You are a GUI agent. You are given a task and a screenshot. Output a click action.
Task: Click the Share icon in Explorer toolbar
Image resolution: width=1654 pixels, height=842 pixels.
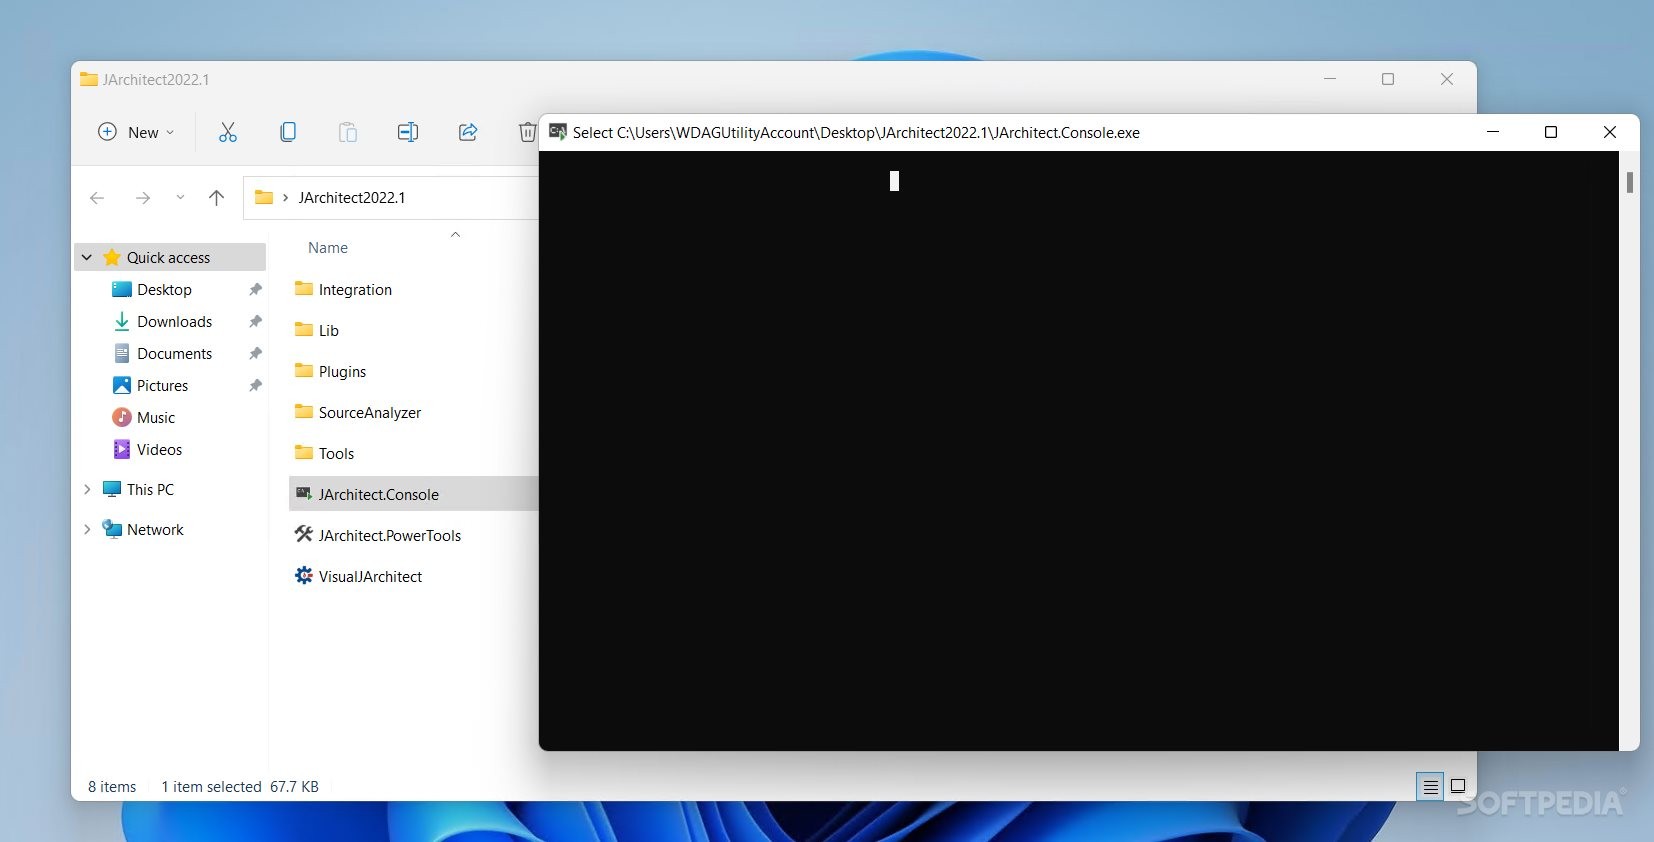pyautogui.click(x=468, y=132)
